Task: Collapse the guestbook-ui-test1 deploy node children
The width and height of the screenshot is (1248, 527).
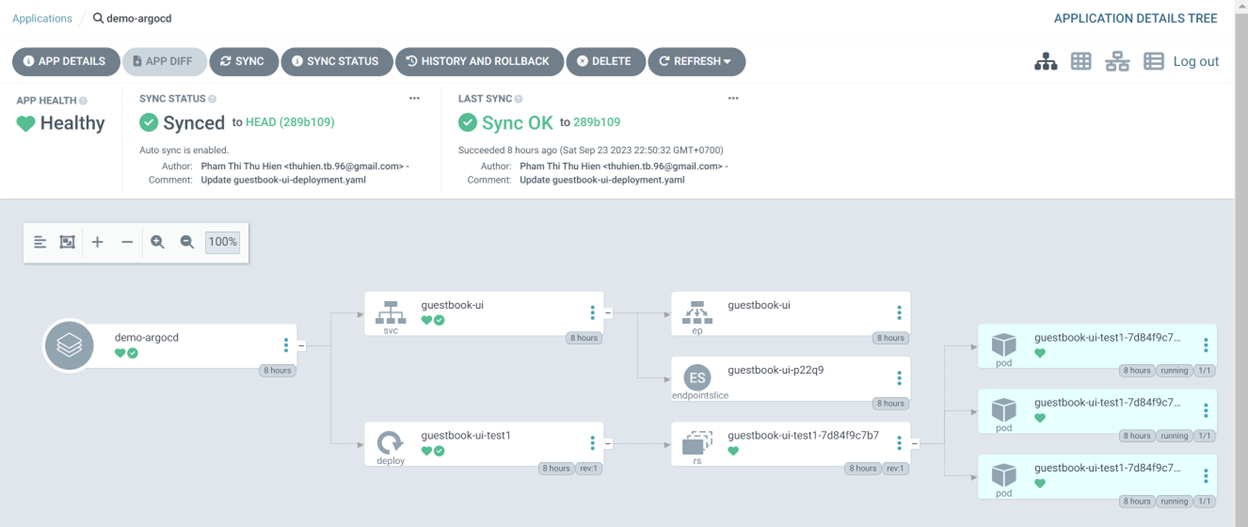Action: tap(608, 443)
